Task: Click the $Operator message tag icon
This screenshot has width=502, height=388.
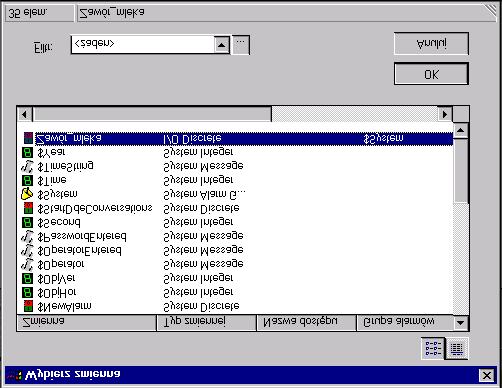Action: [27, 264]
